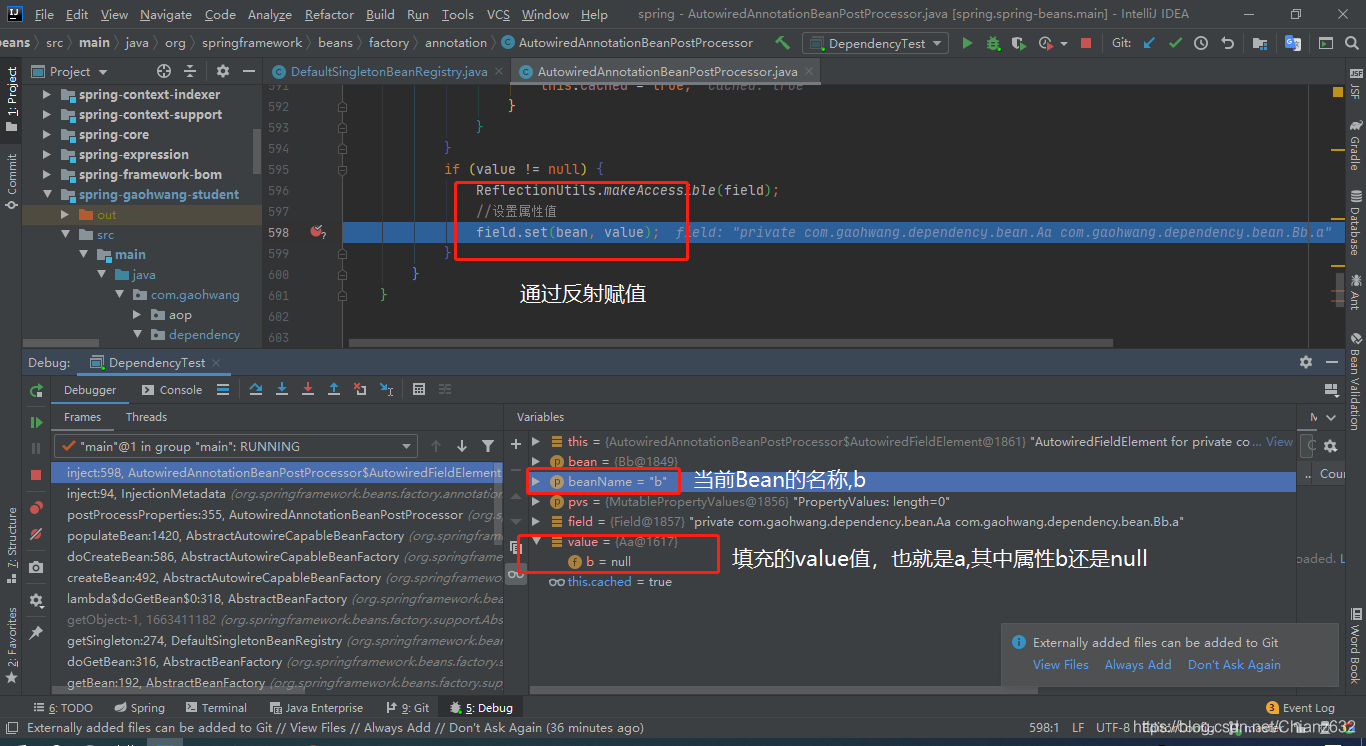Switch to Threads tab

(x=146, y=417)
